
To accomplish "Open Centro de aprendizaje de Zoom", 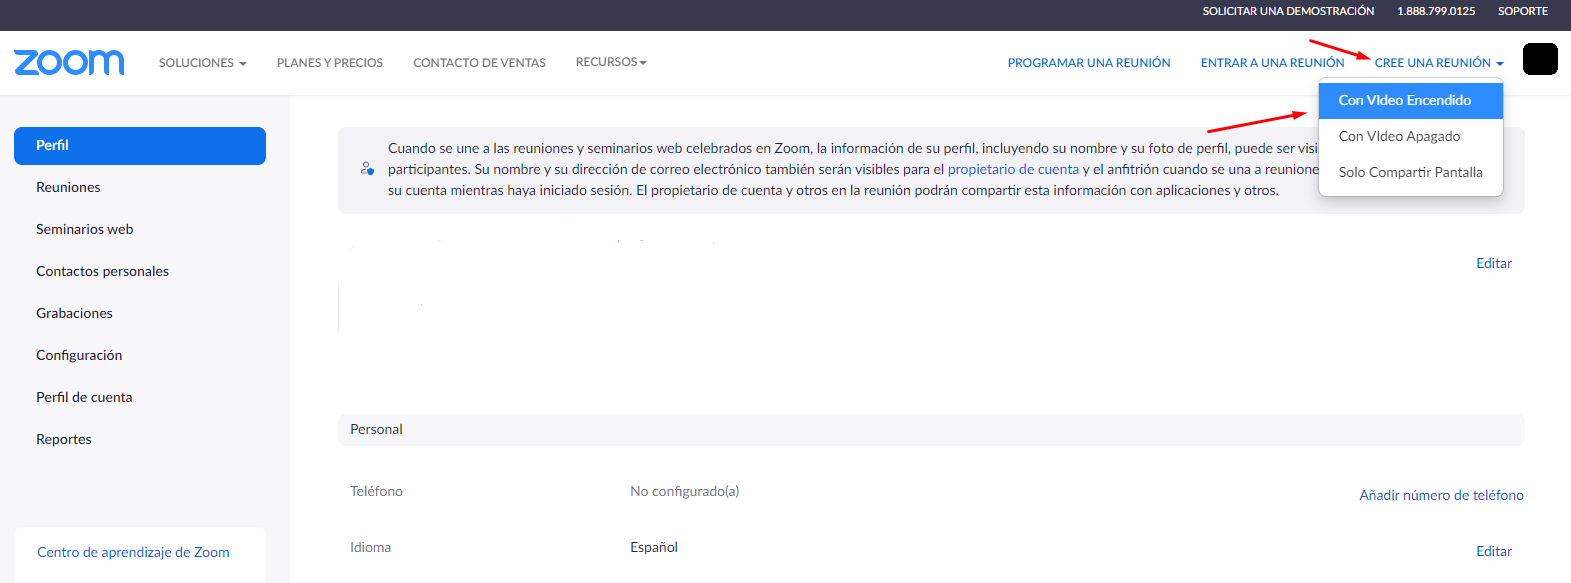I will pyautogui.click(x=133, y=552).
